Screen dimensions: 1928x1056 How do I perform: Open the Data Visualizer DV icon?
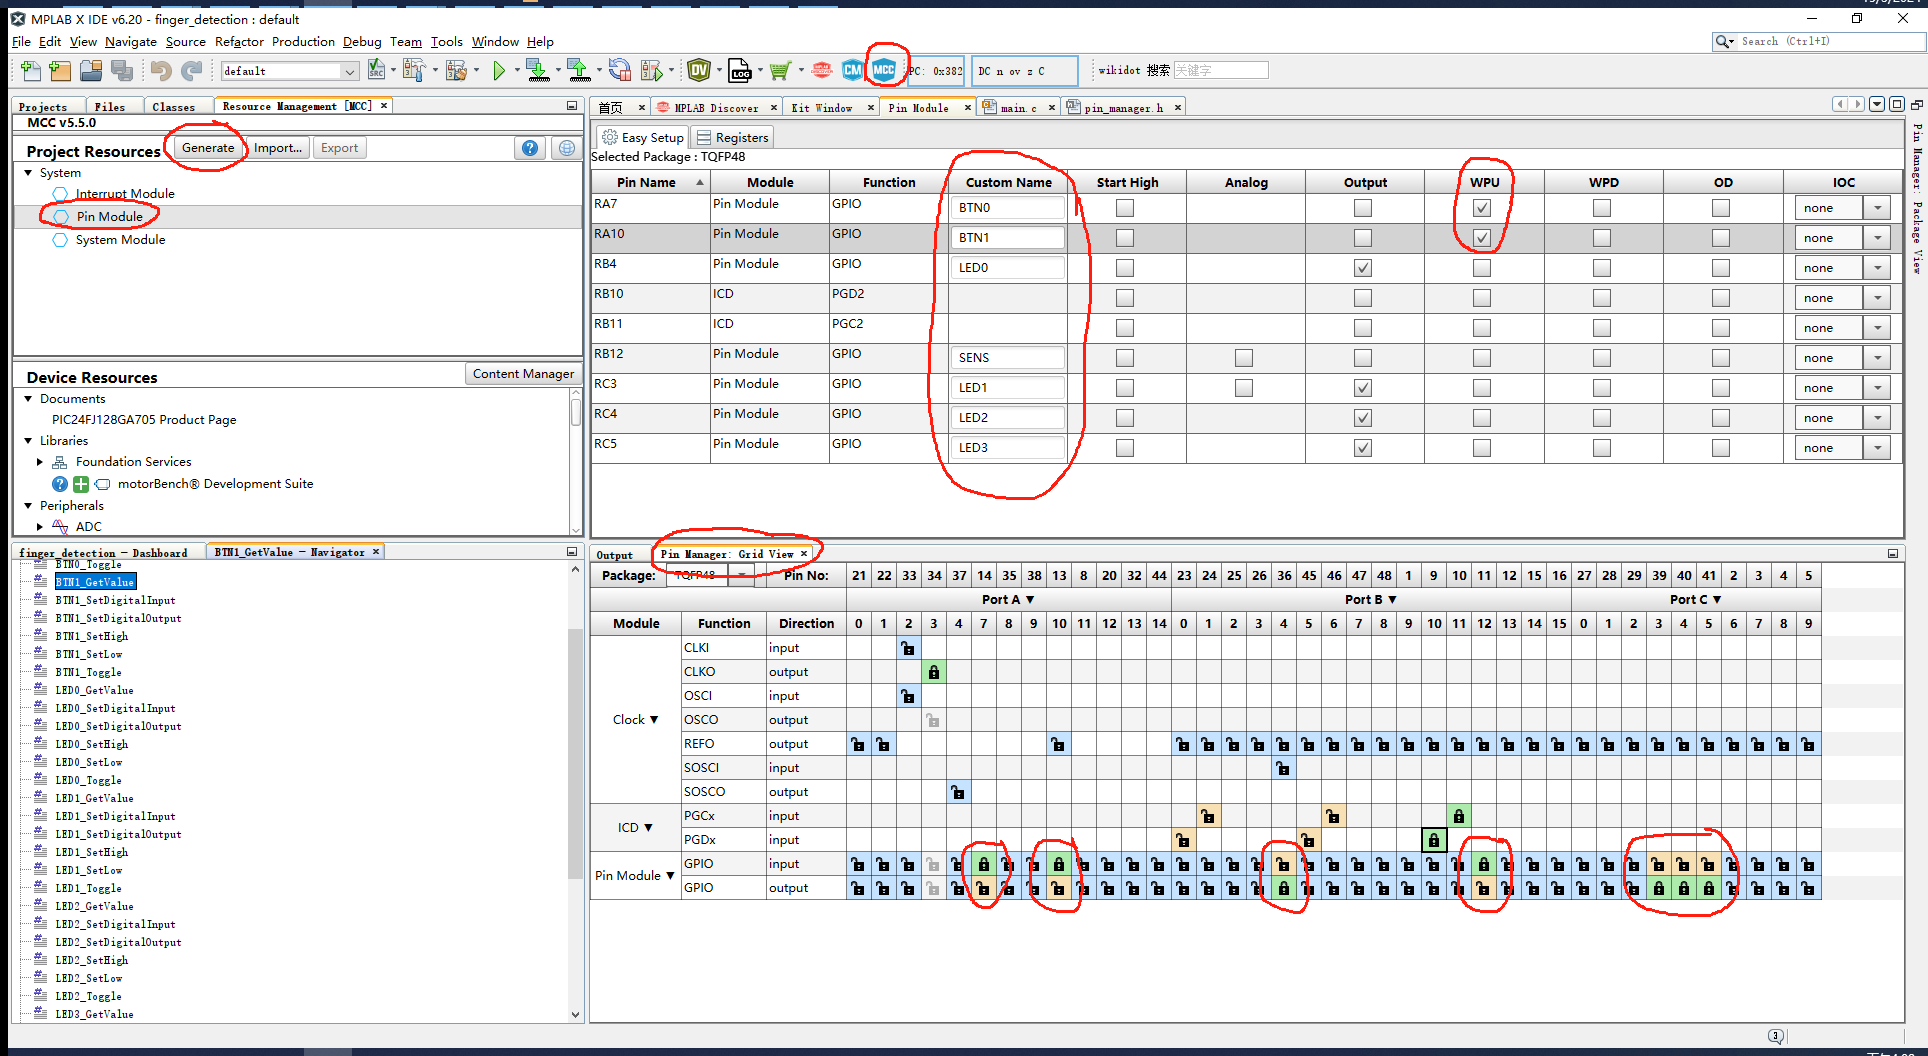tap(699, 70)
